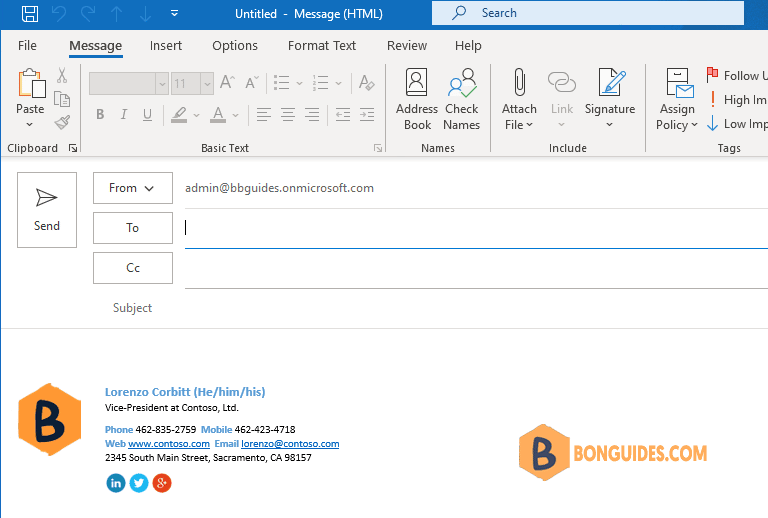Open the From account dropdown
This screenshot has height=518, width=768.
point(133,188)
